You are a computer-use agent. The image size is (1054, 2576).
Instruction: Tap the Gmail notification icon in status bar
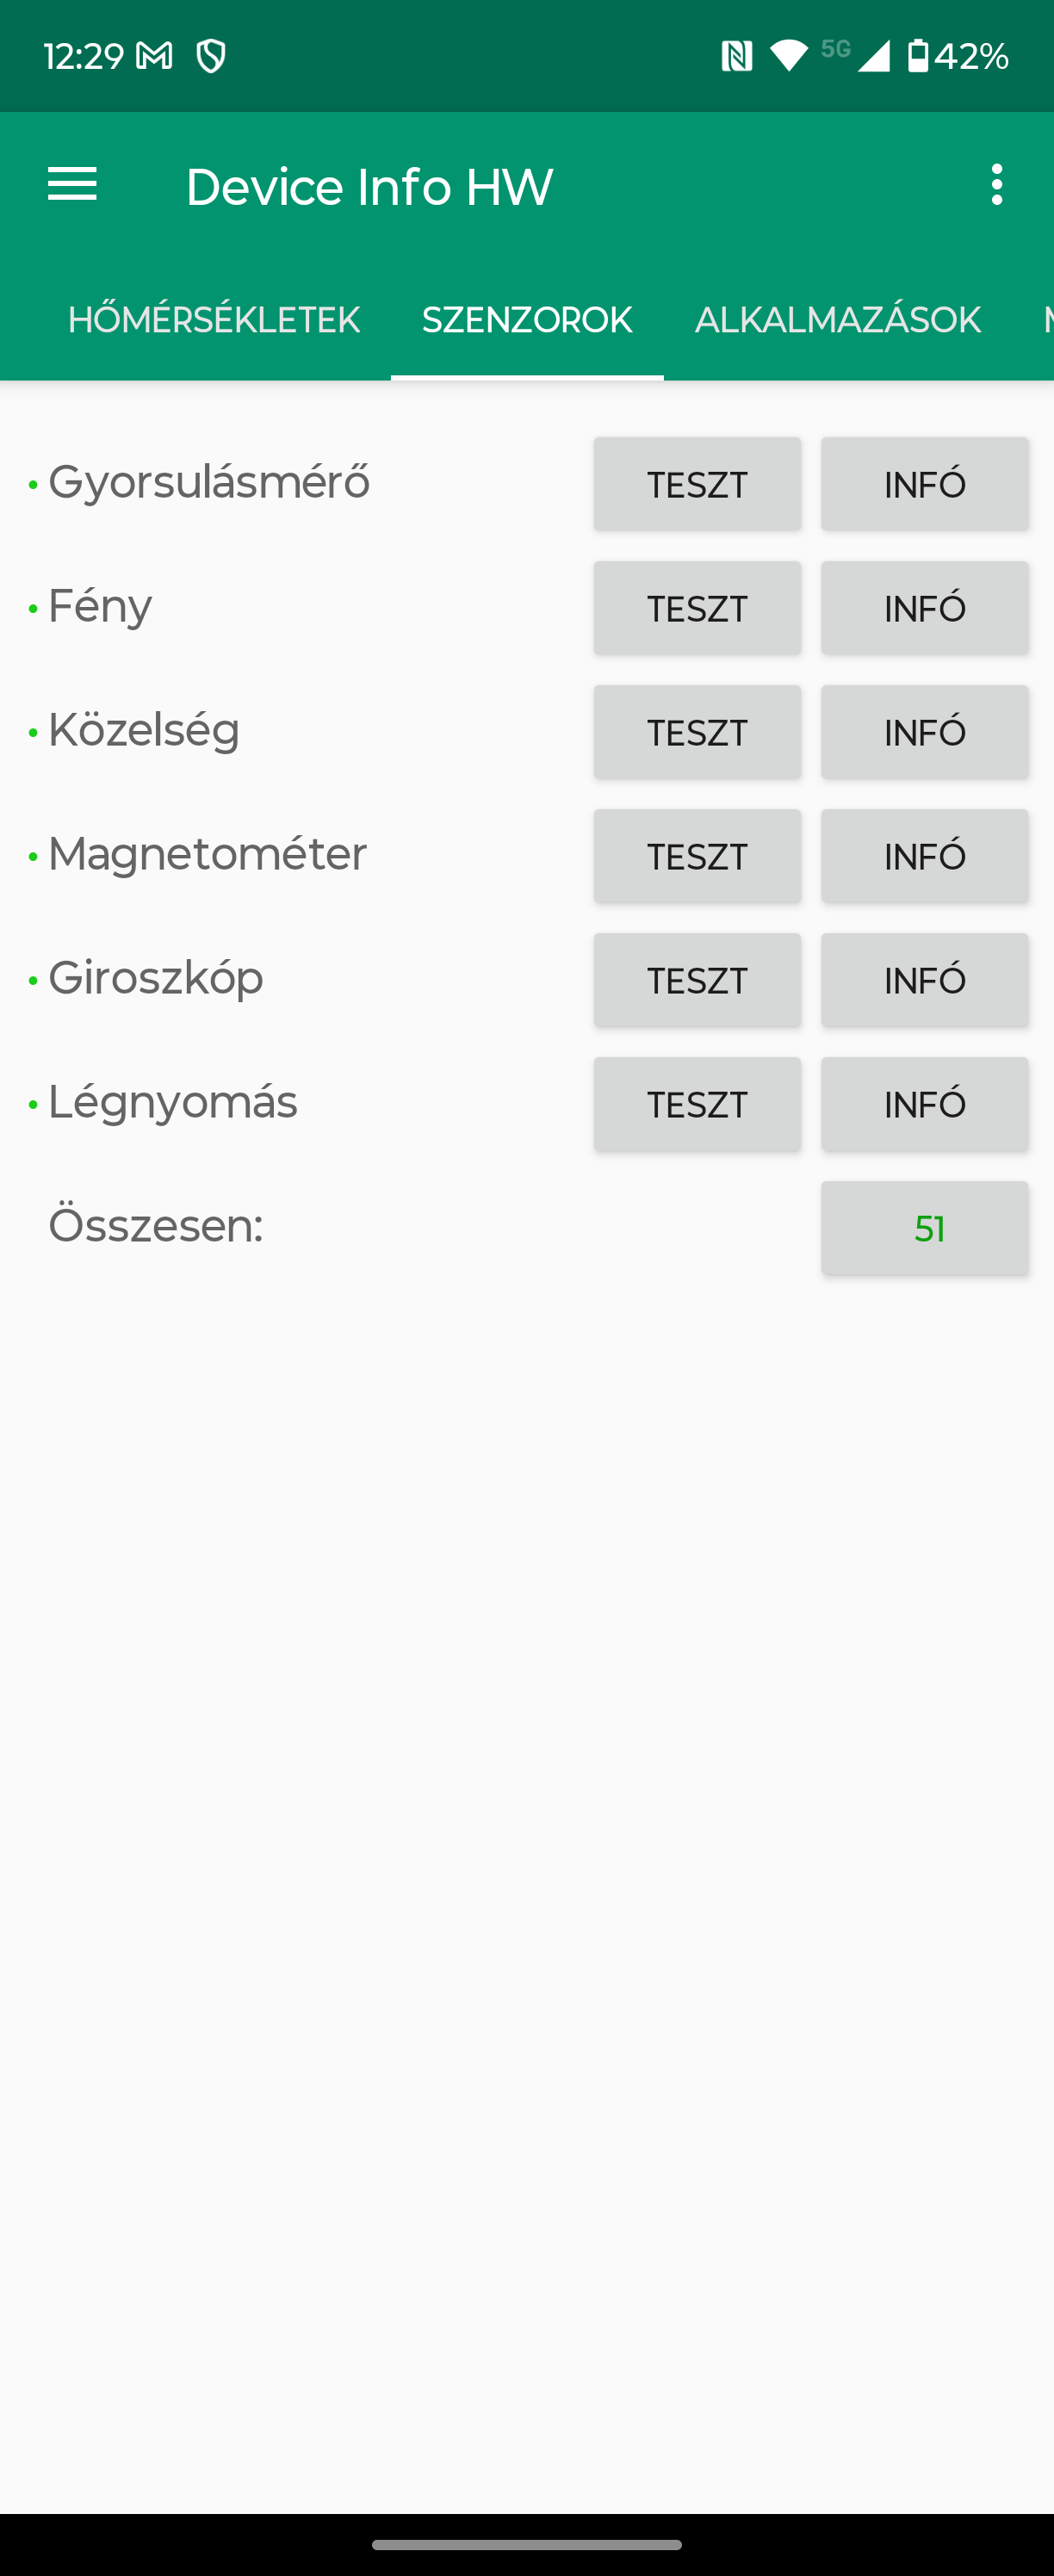(x=154, y=56)
